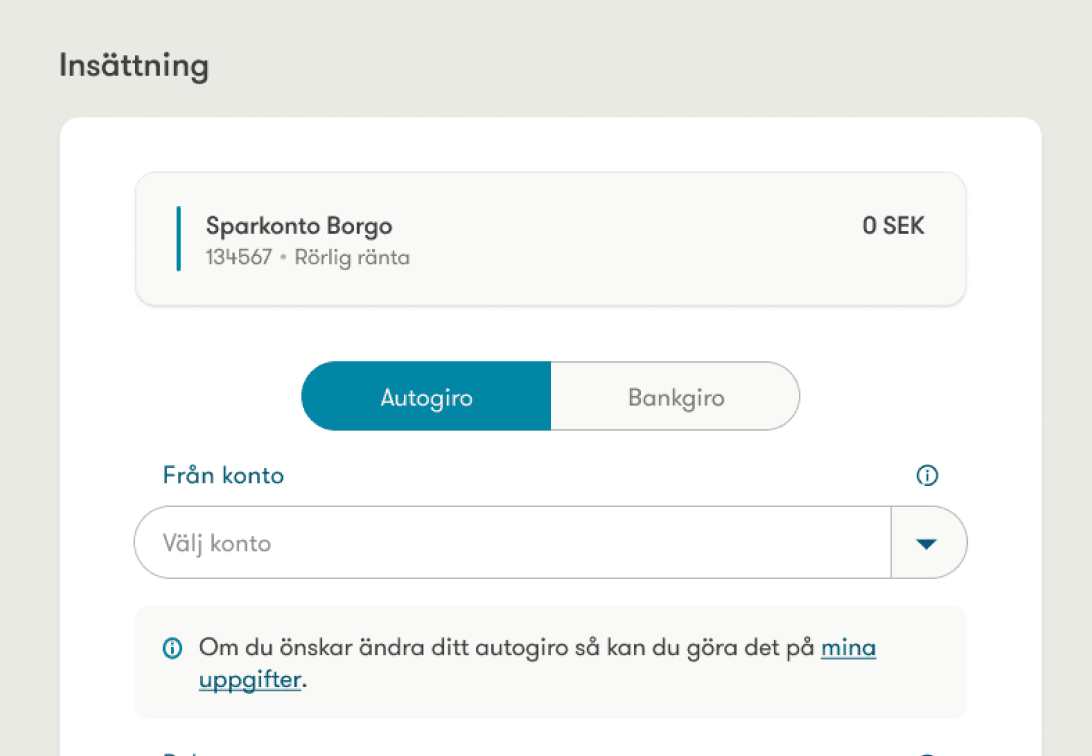This screenshot has height=756, width=1092.
Task: Select the Autogiro payment option
Action: 426,397
